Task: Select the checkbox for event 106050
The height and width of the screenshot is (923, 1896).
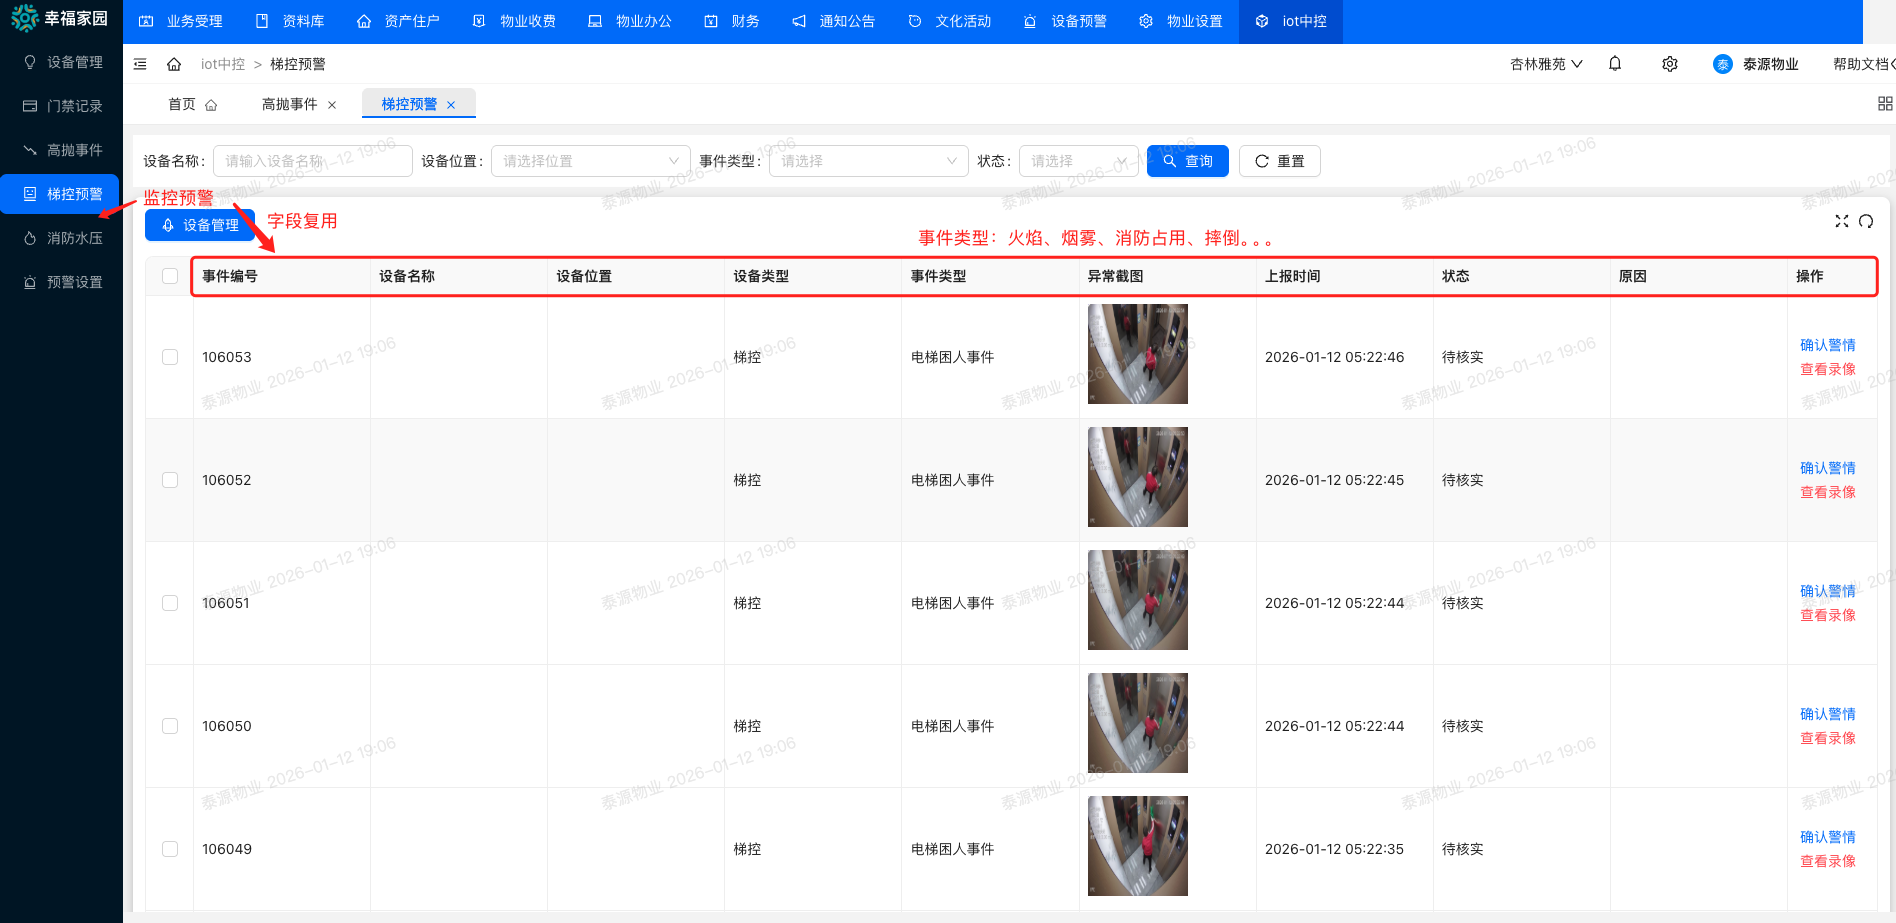Action: (x=170, y=726)
